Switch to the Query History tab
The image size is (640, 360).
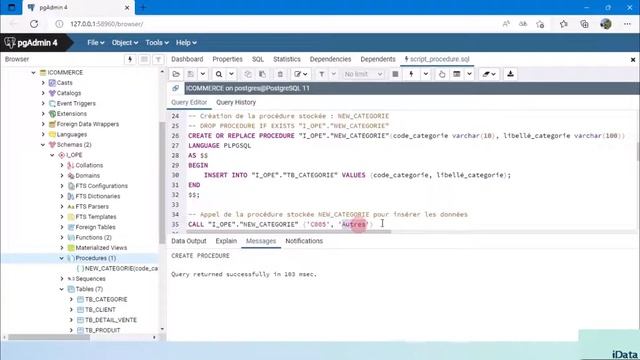(236, 102)
